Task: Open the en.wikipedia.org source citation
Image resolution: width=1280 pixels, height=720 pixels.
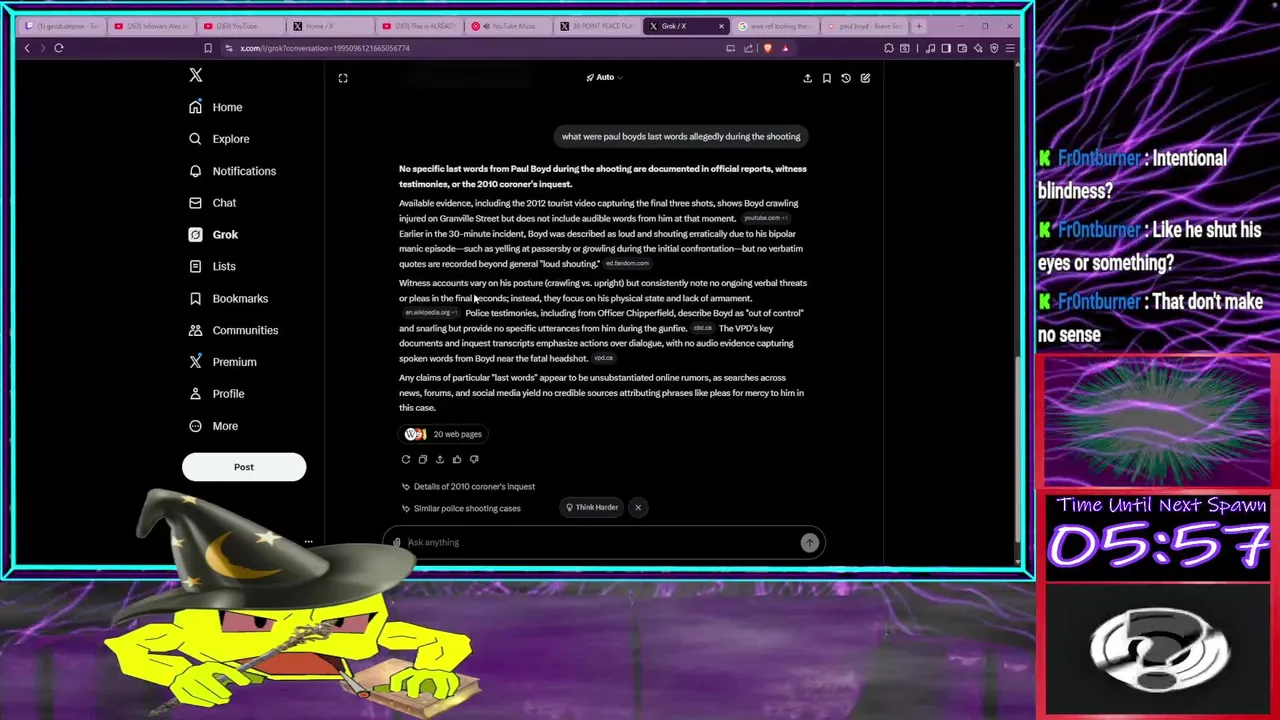Action: [430, 313]
